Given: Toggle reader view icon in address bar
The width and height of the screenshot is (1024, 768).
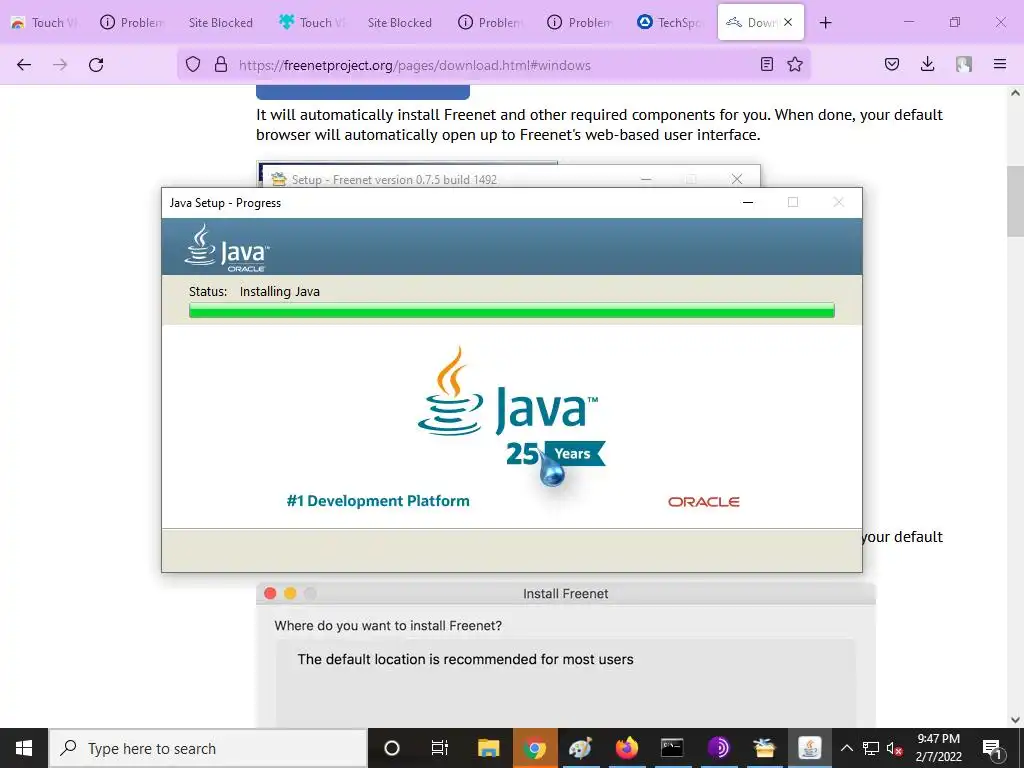Looking at the screenshot, I should click(x=767, y=64).
